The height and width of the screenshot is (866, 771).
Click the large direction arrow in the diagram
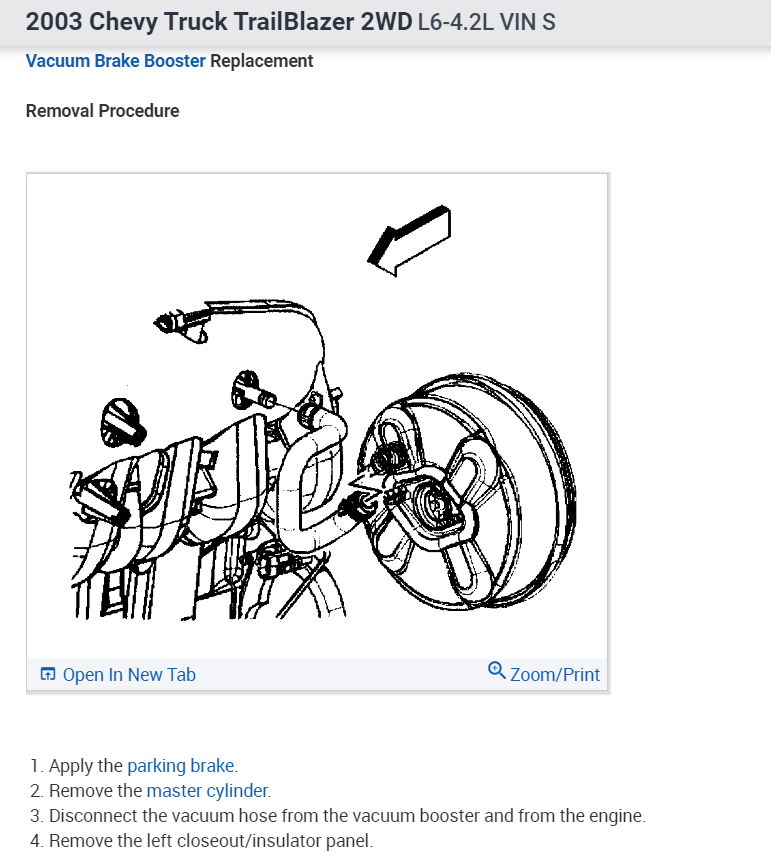click(409, 240)
